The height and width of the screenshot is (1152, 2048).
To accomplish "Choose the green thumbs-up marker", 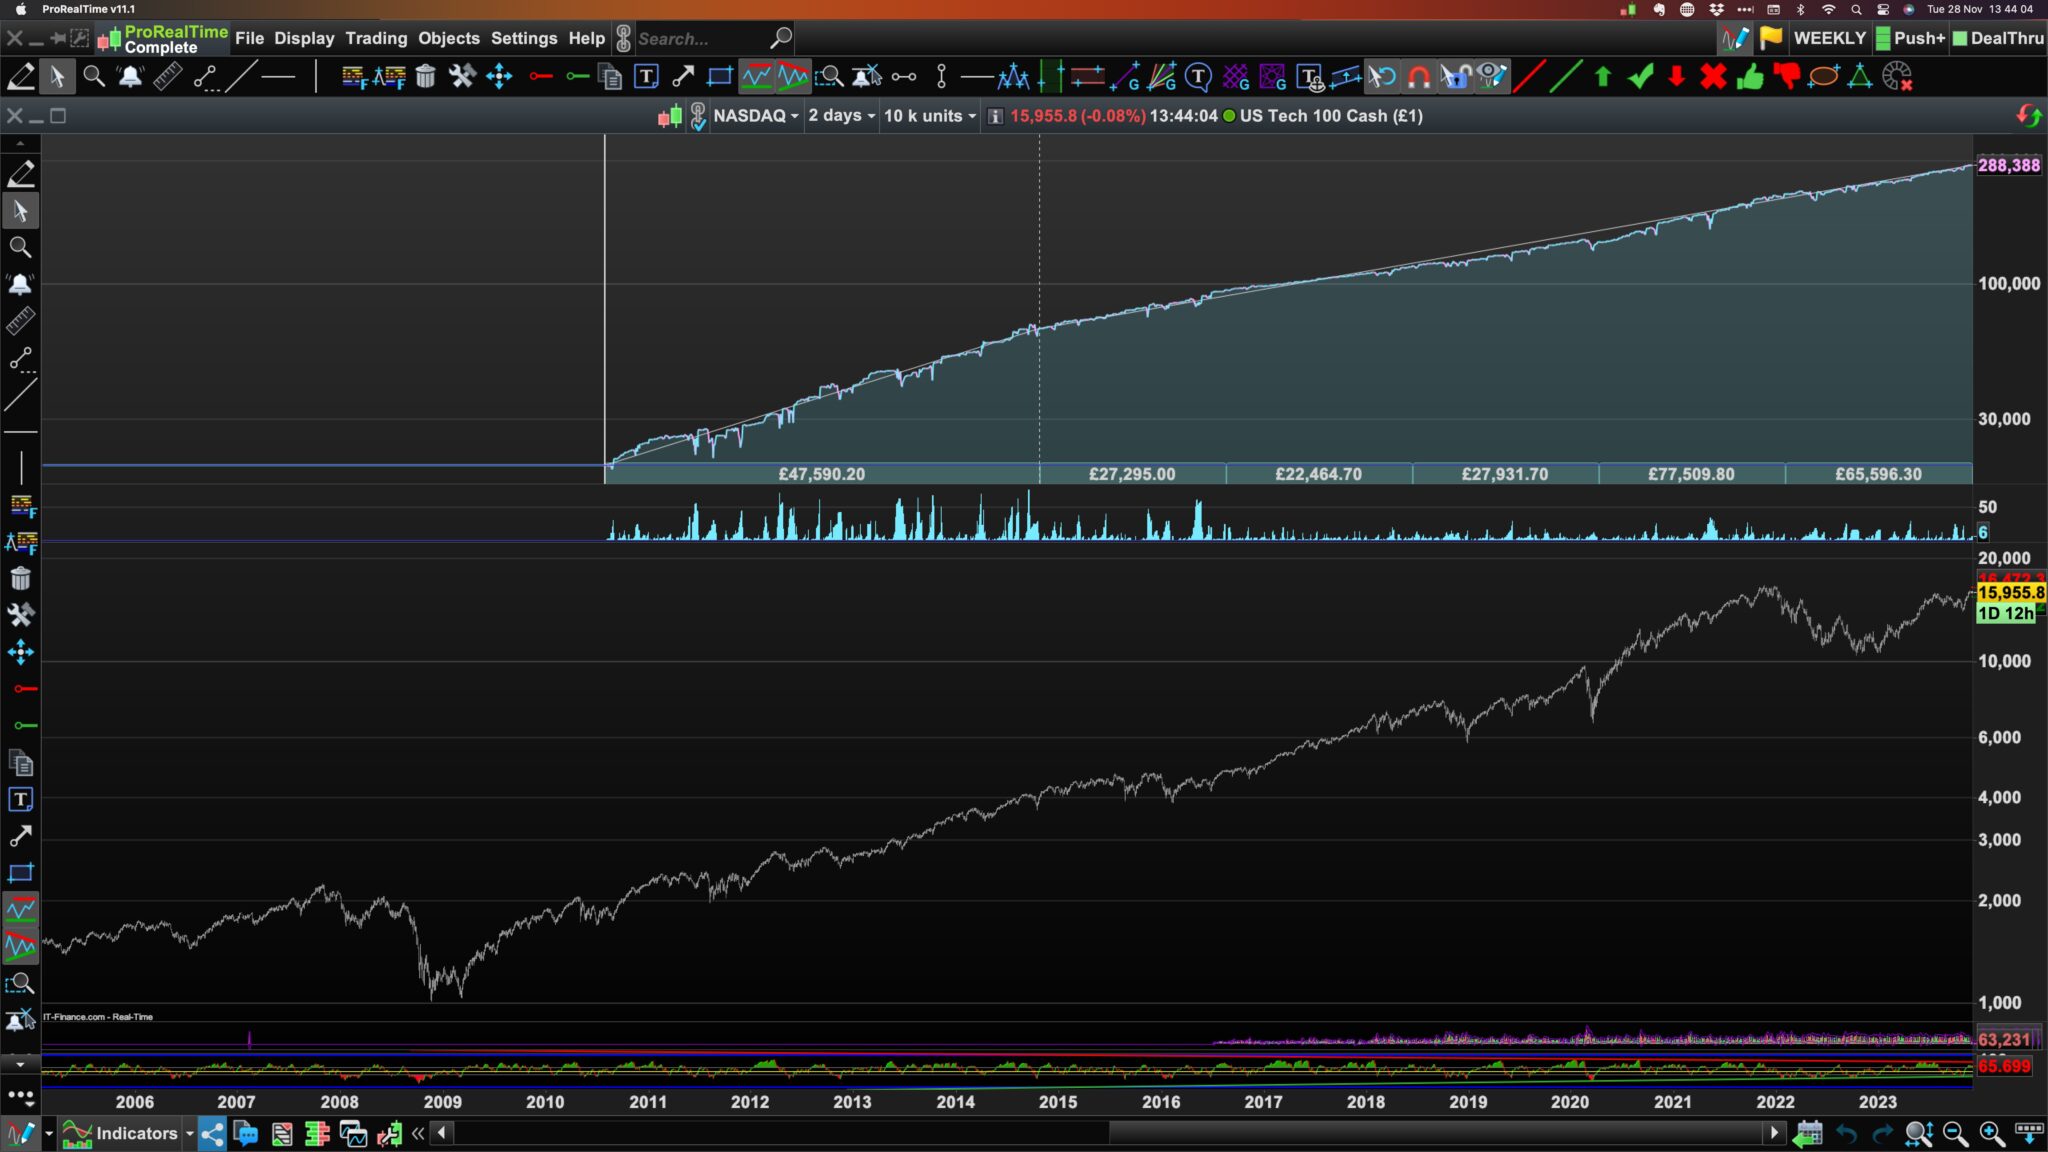I will tap(1750, 77).
